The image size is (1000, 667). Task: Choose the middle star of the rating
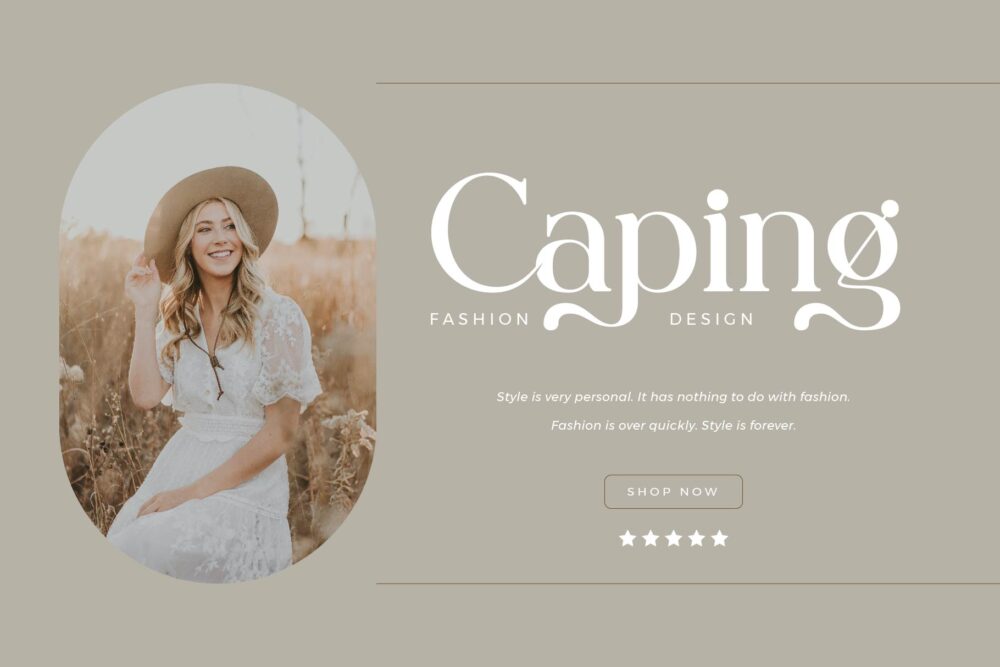pos(673,538)
